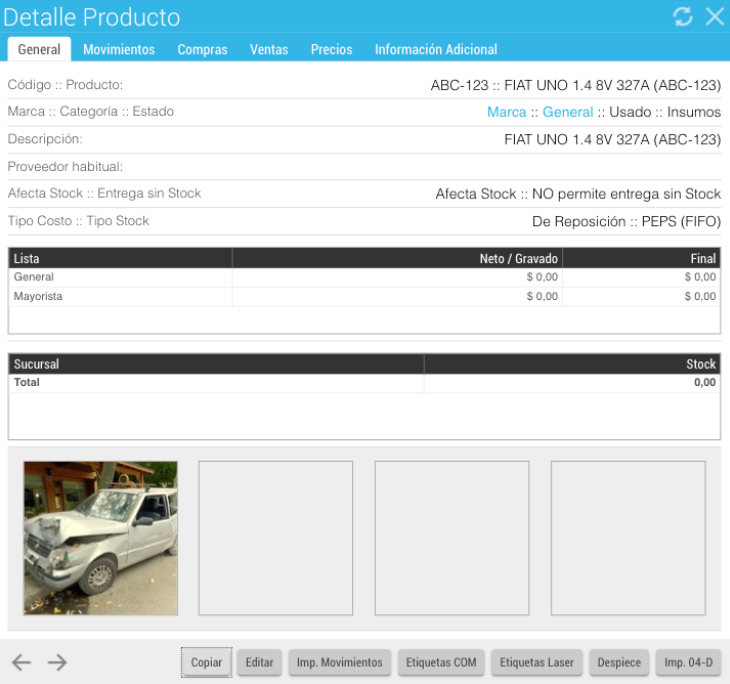Click the Editar button

pyautogui.click(x=259, y=662)
